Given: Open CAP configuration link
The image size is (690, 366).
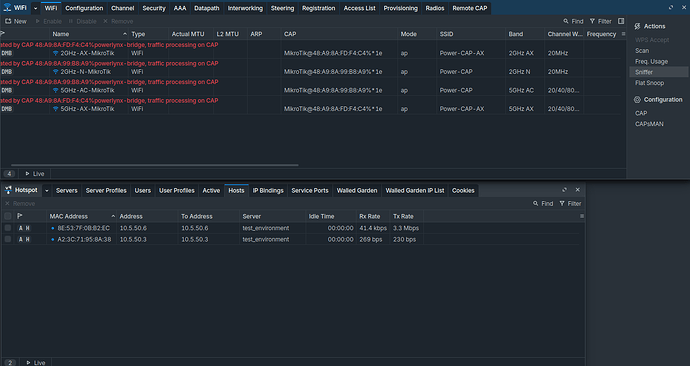Looking at the screenshot, I should 641,113.
